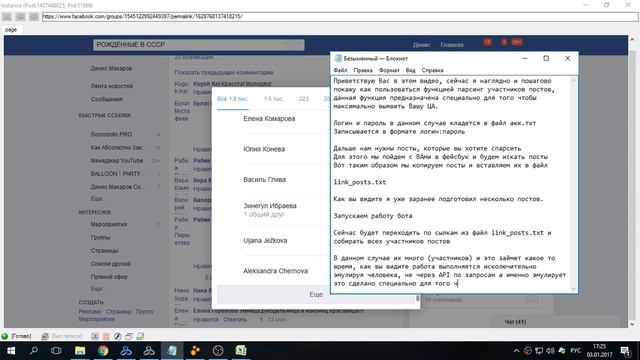The image size is (640, 360).
Task: Open Менеджер YouTube shortcut in sidebar
Action: pos(117,160)
